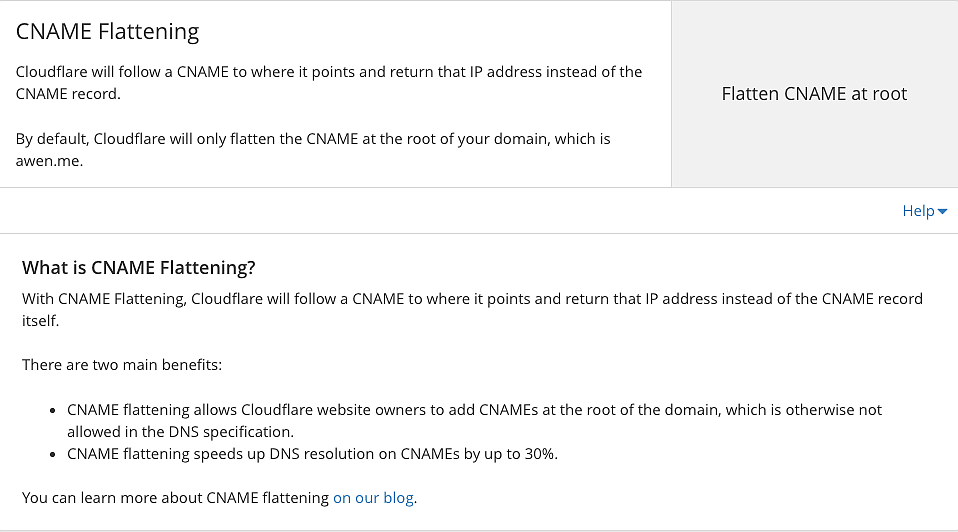
Task: Click "There are two main benefits:" line
Action: (122, 365)
